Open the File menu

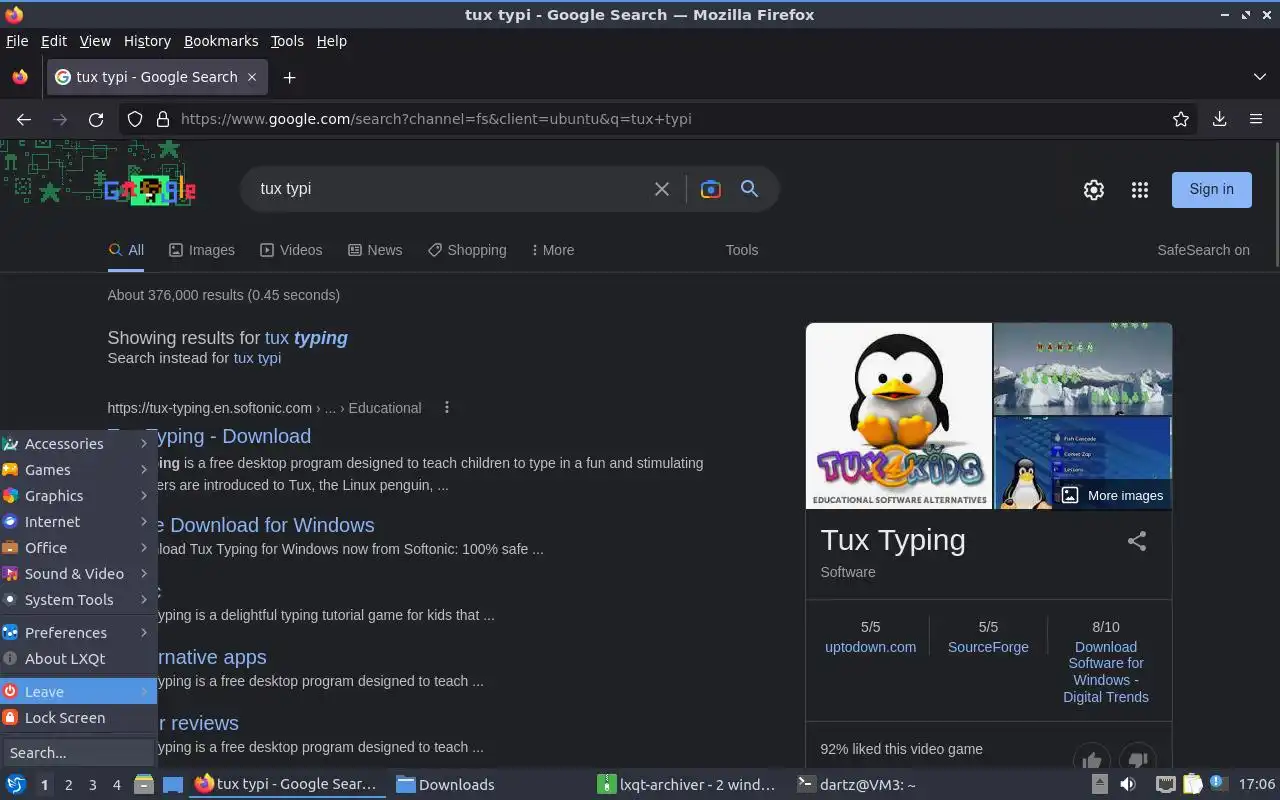[x=17, y=41]
